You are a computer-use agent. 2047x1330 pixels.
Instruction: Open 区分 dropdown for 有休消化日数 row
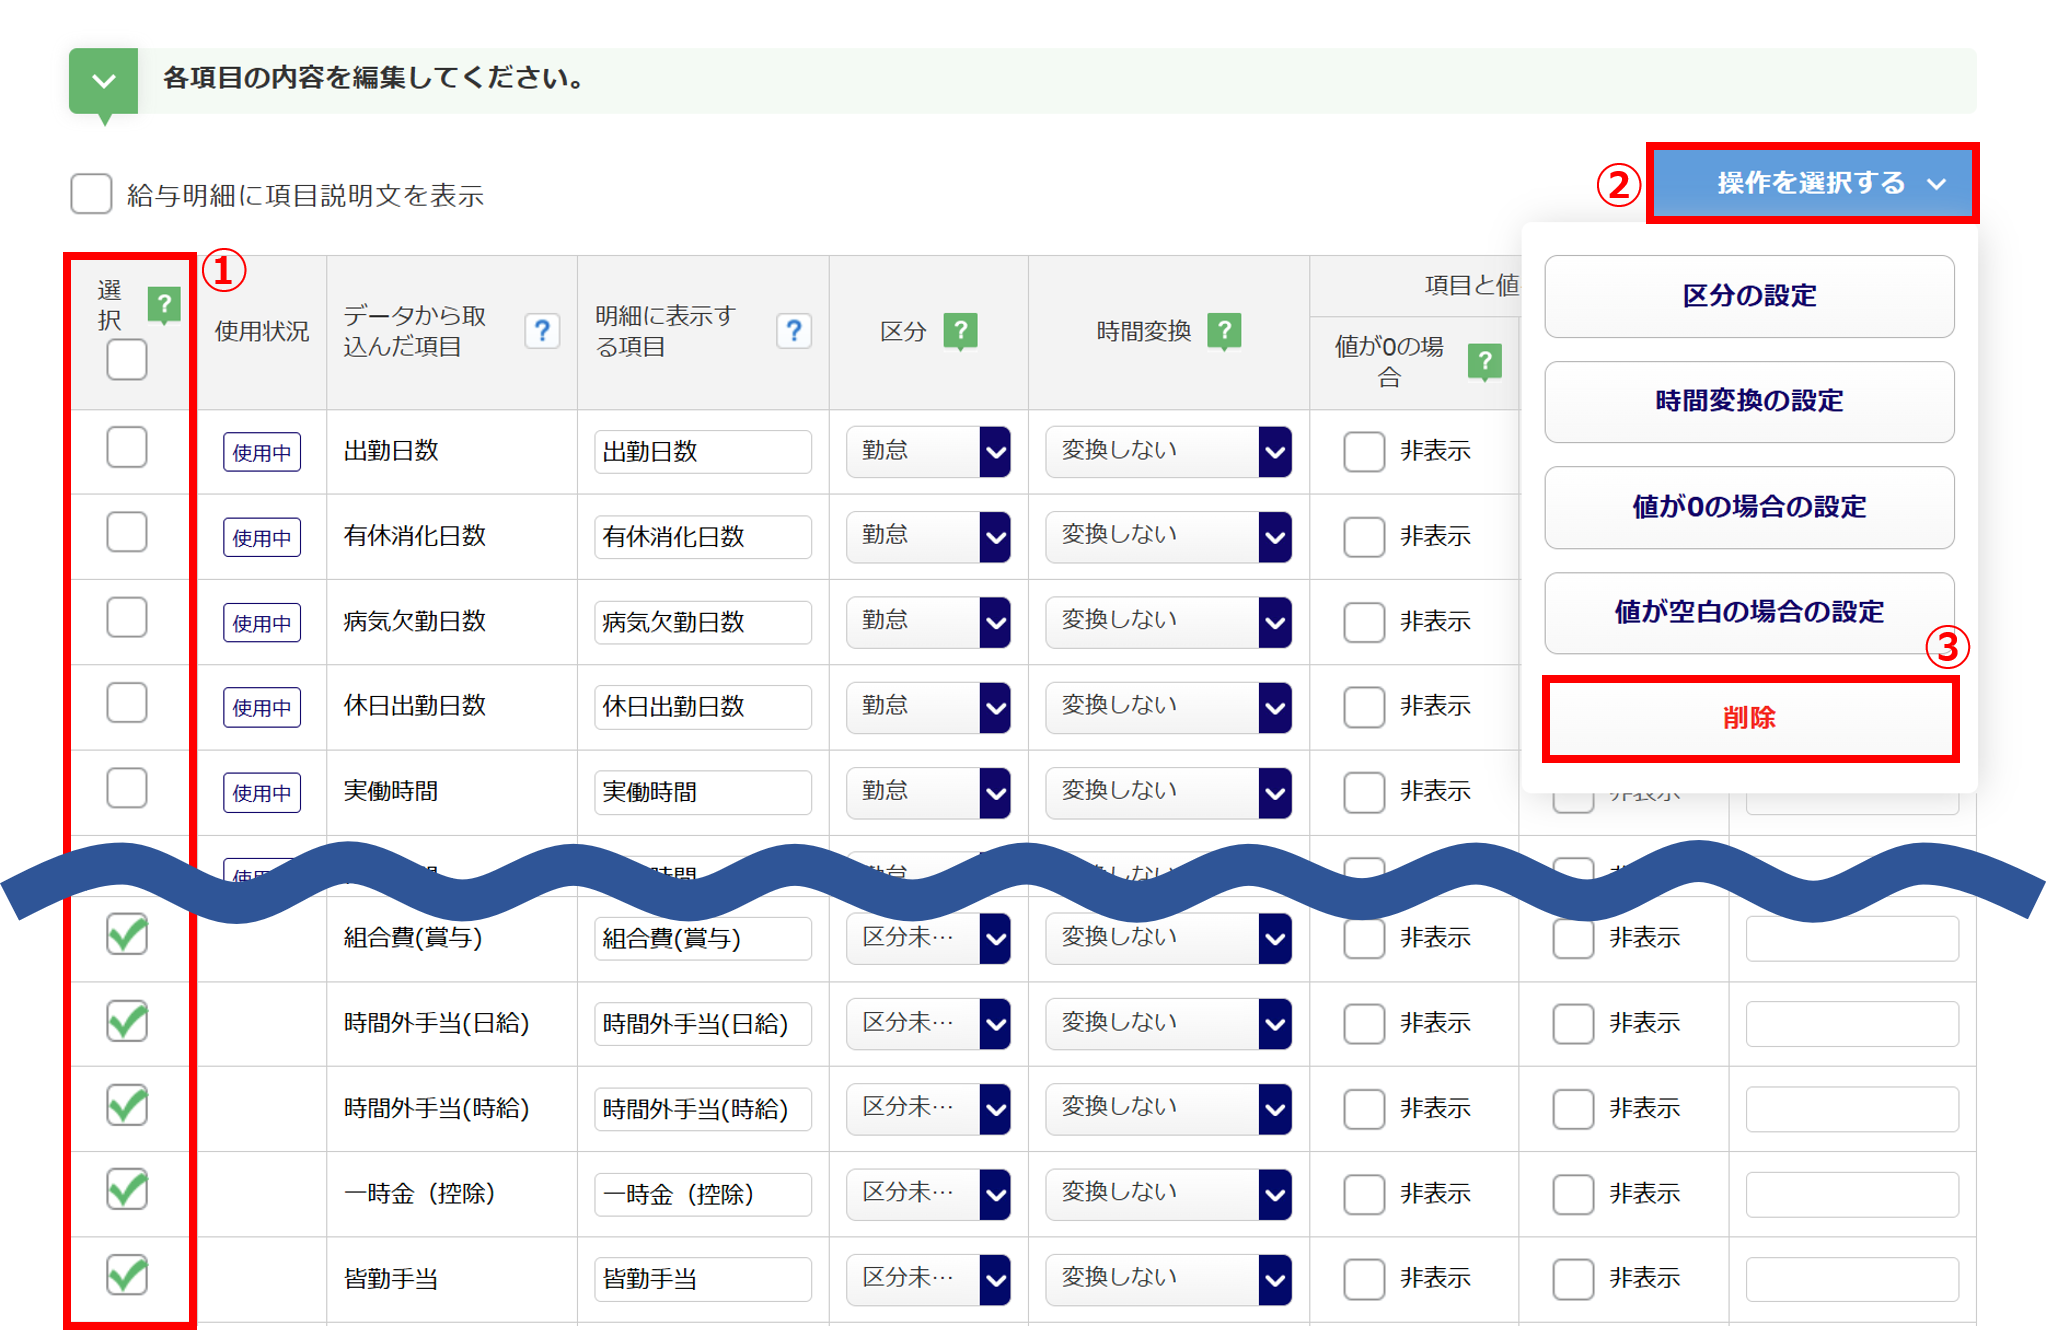(x=928, y=537)
